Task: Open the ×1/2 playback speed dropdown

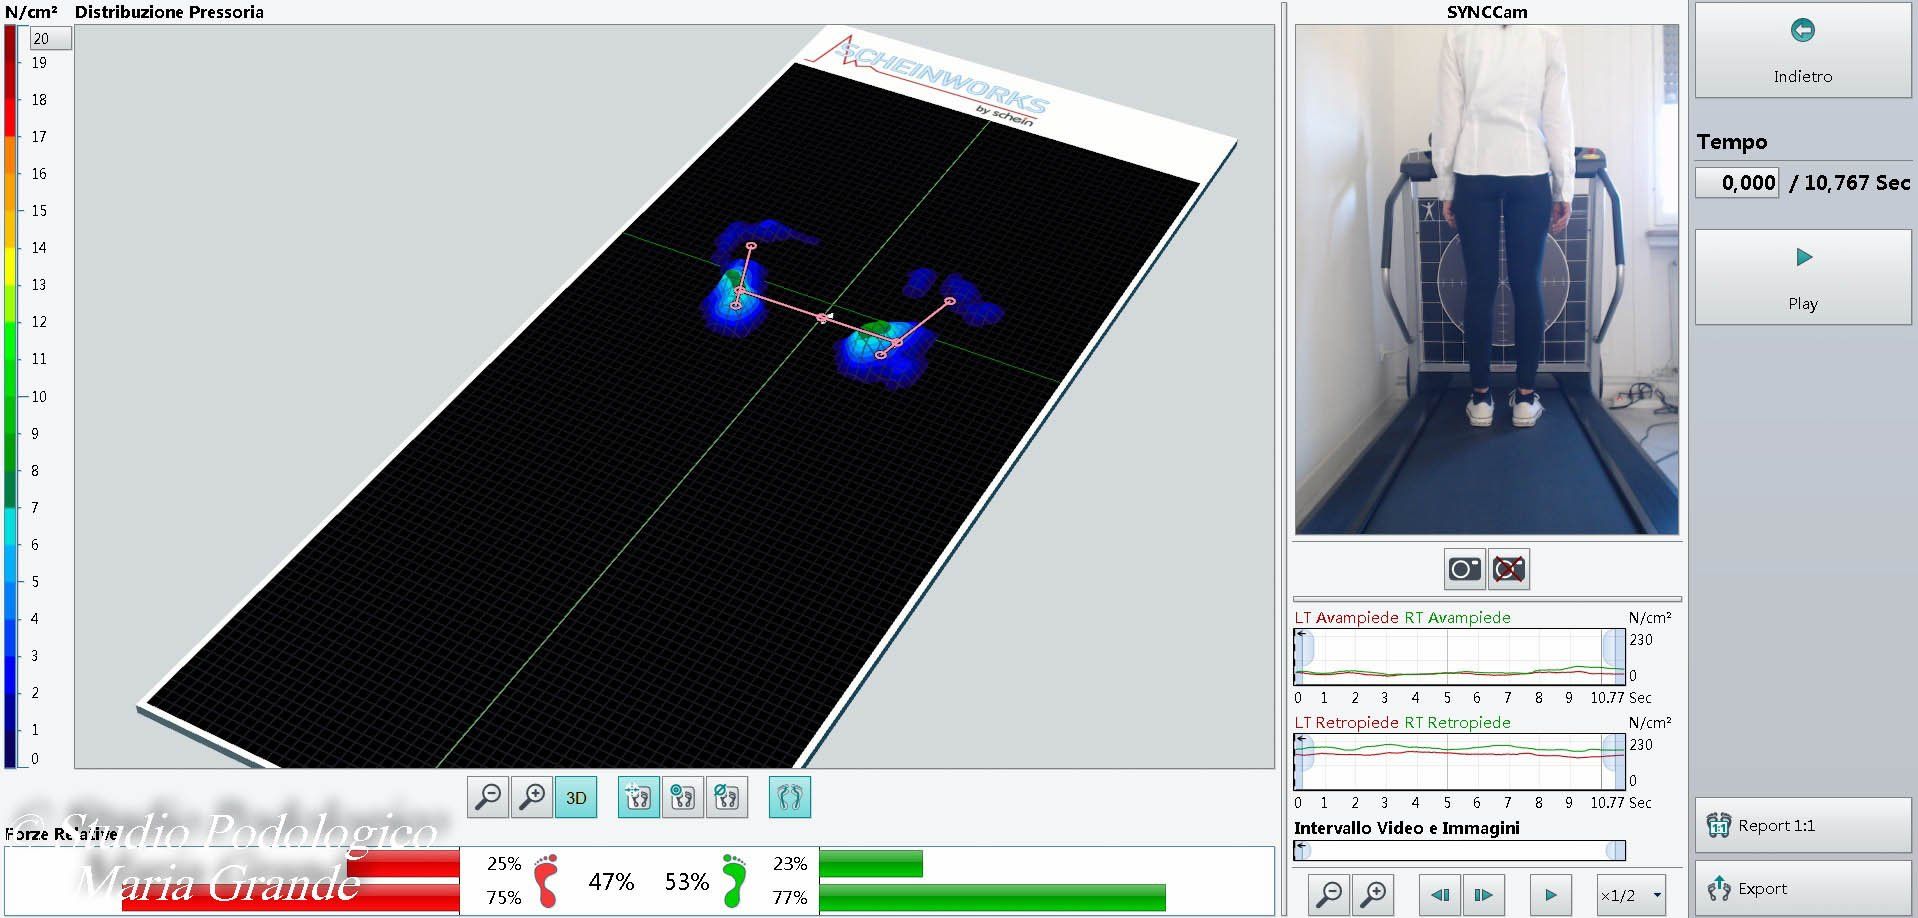Action: point(1631,895)
